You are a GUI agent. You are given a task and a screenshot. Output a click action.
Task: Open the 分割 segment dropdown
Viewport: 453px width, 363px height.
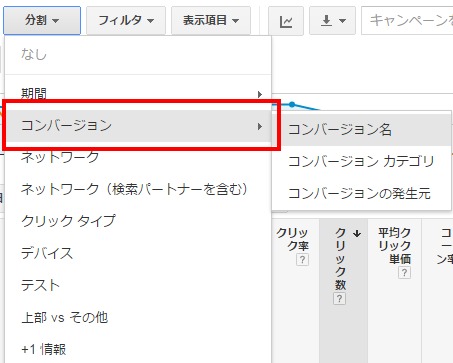tap(42, 21)
